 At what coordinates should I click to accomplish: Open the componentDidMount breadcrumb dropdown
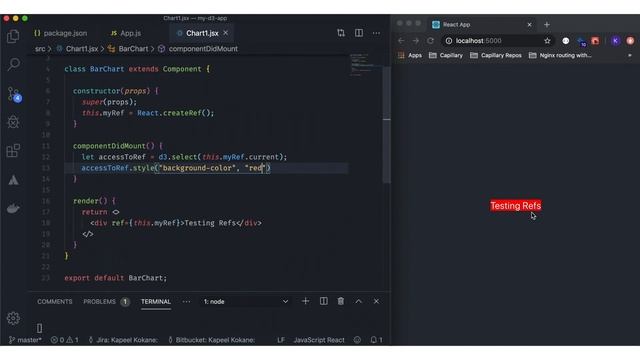tap(198, 49)
